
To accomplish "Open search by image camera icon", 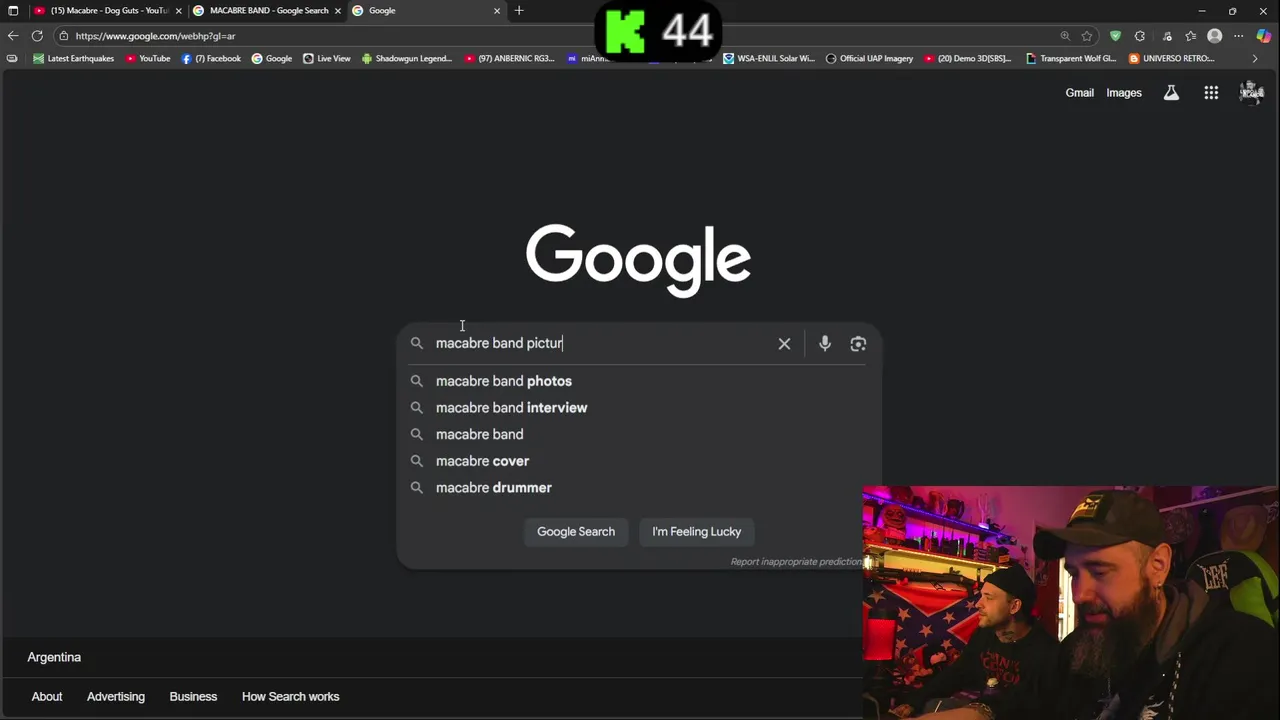I will (x=858, y=343).
